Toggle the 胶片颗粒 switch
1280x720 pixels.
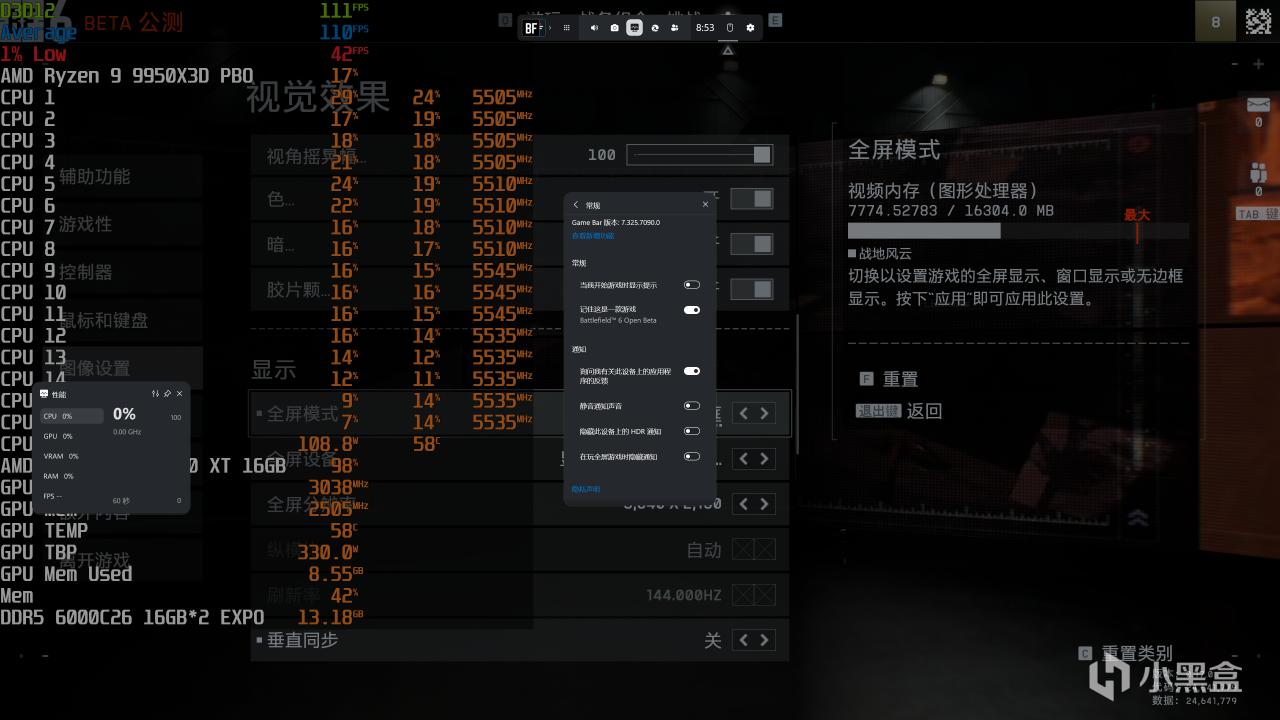coord(751,289)
